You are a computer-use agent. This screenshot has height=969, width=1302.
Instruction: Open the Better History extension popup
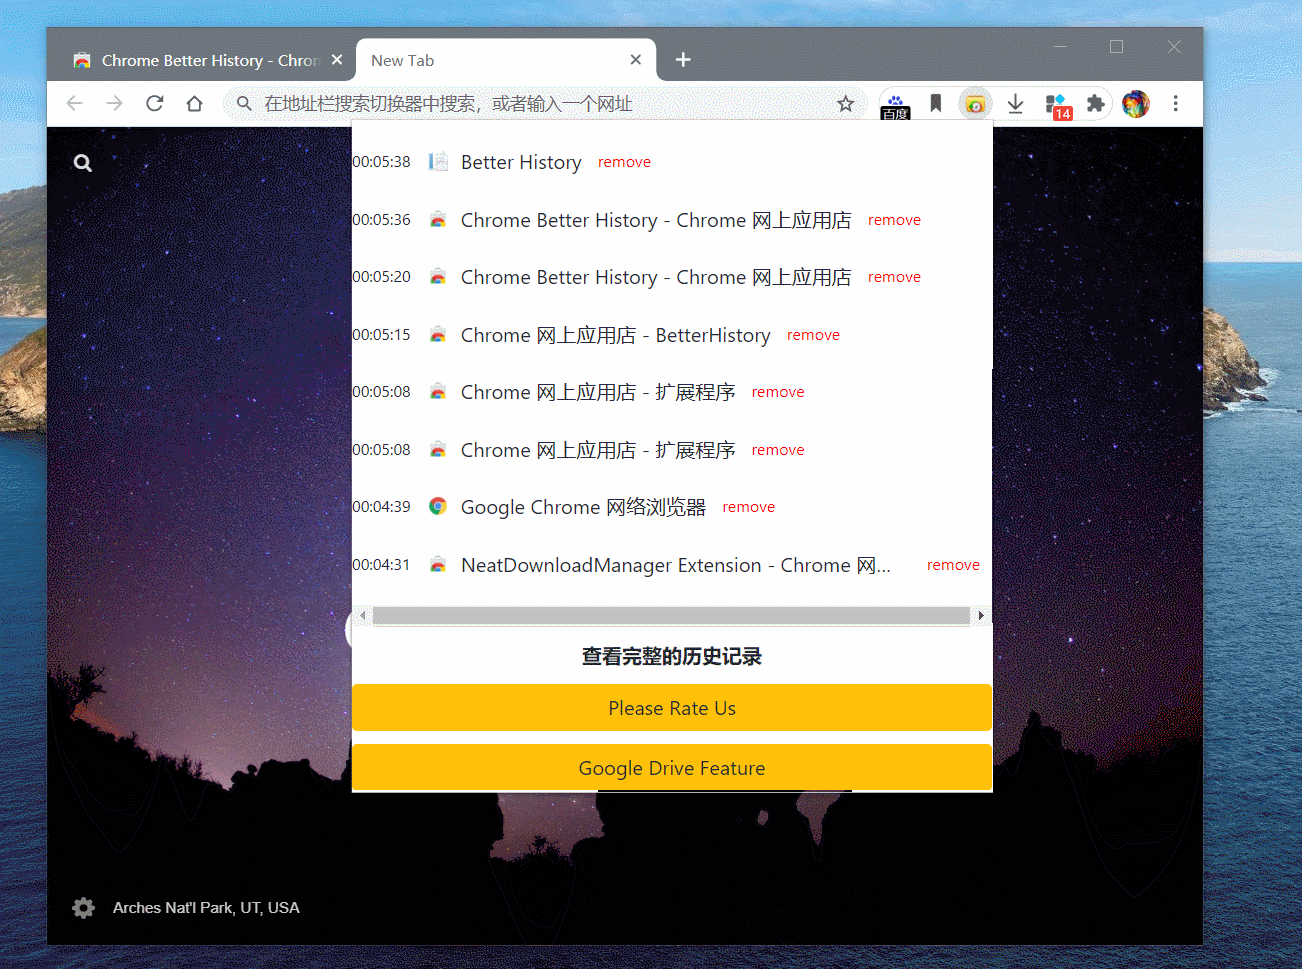(975, 103)
